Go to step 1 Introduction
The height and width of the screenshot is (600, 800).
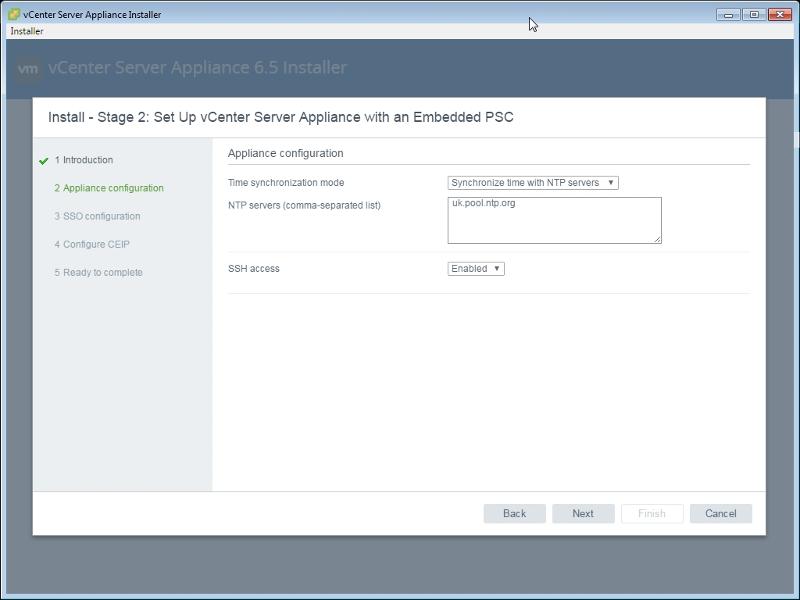coord(84,160)
